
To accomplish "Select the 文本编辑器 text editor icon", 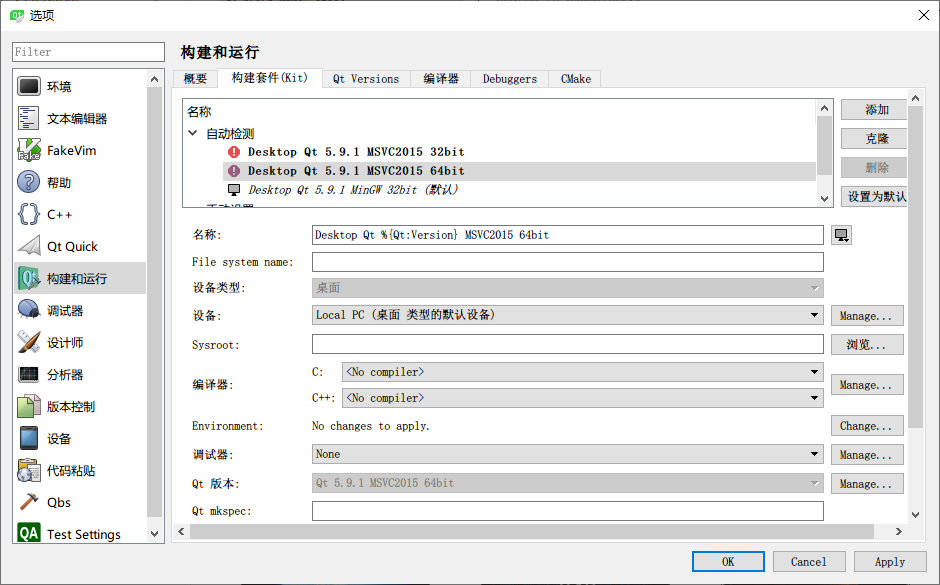I will point(29,118).
